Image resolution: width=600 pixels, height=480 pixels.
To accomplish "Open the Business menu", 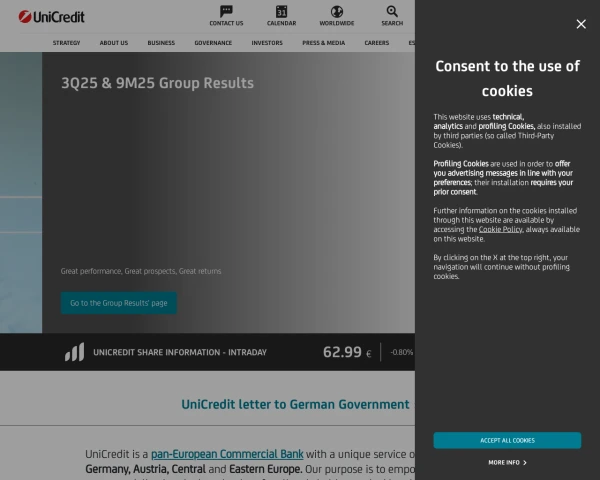I will click(161, 43).
